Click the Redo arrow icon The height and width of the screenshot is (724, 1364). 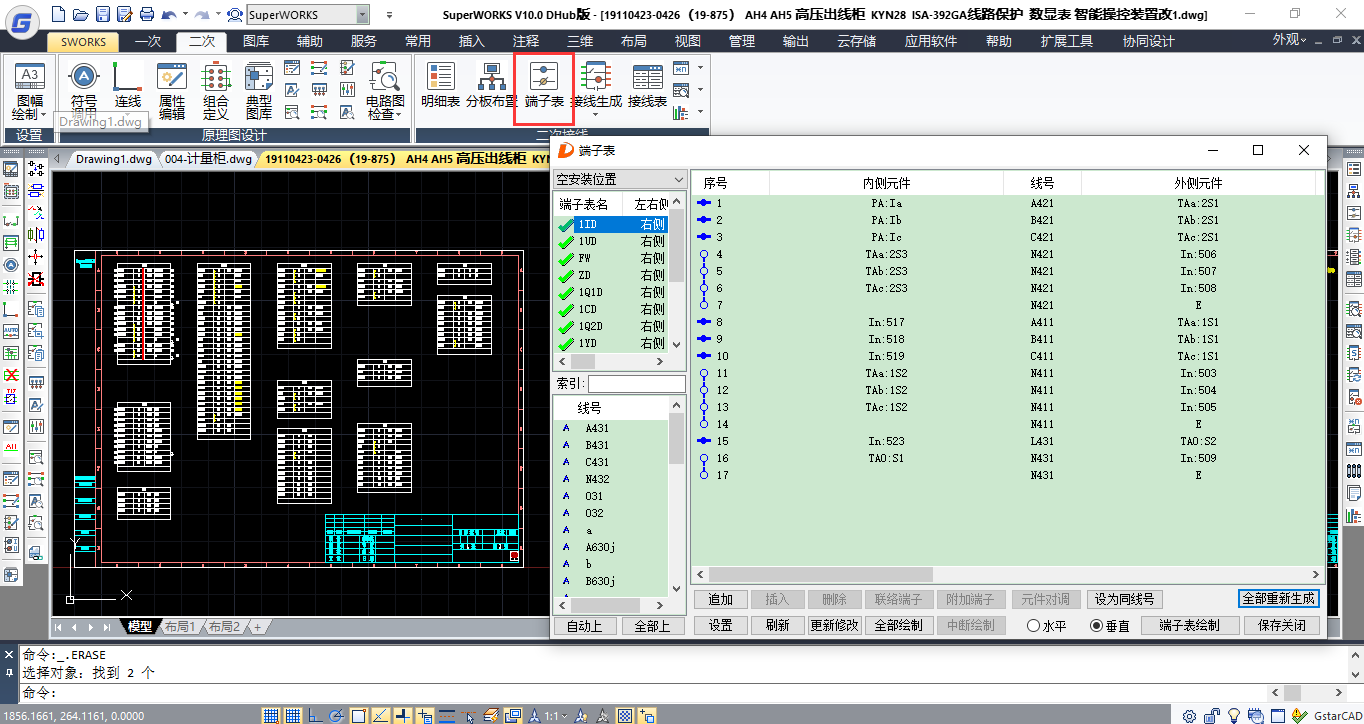click(x=201, y=14)
